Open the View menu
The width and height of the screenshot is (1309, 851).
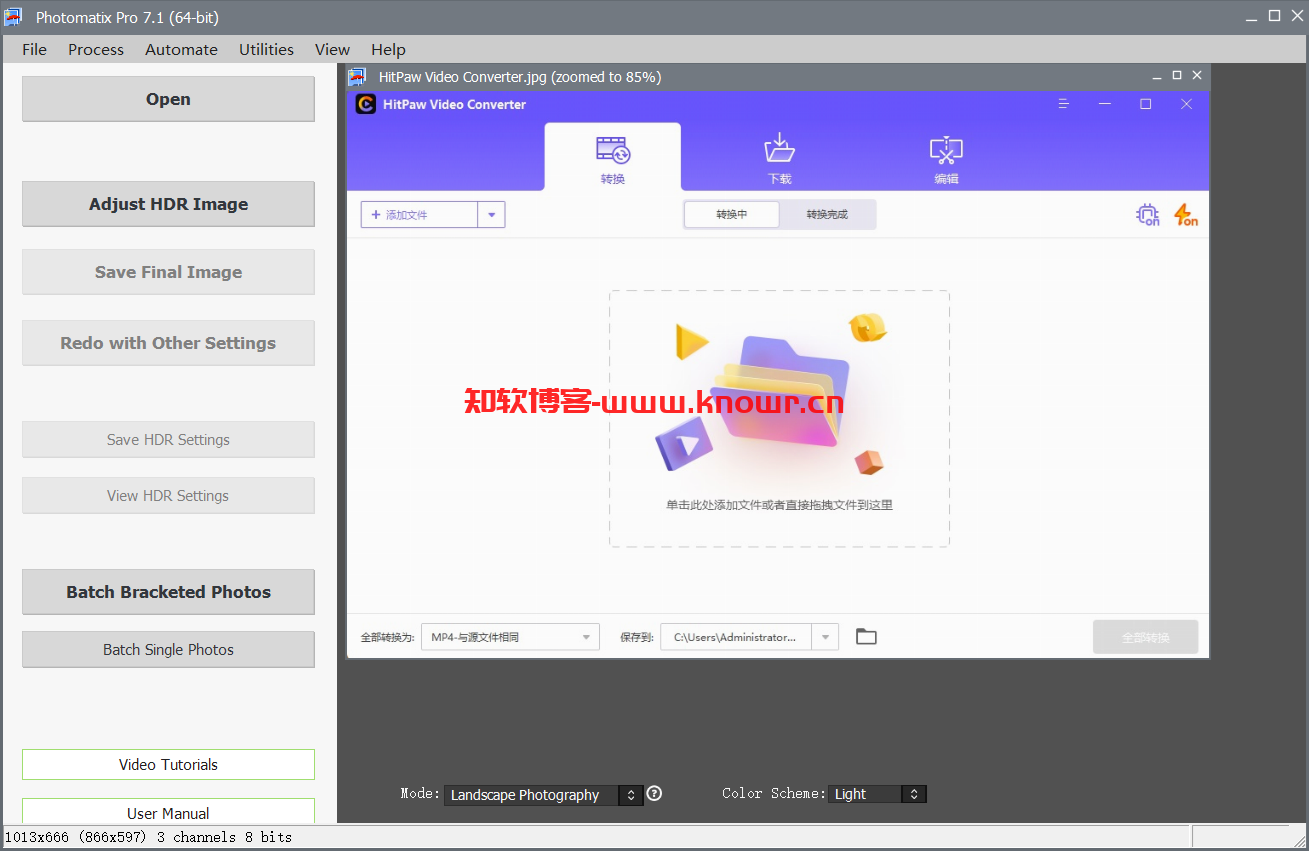click(332, 49)
